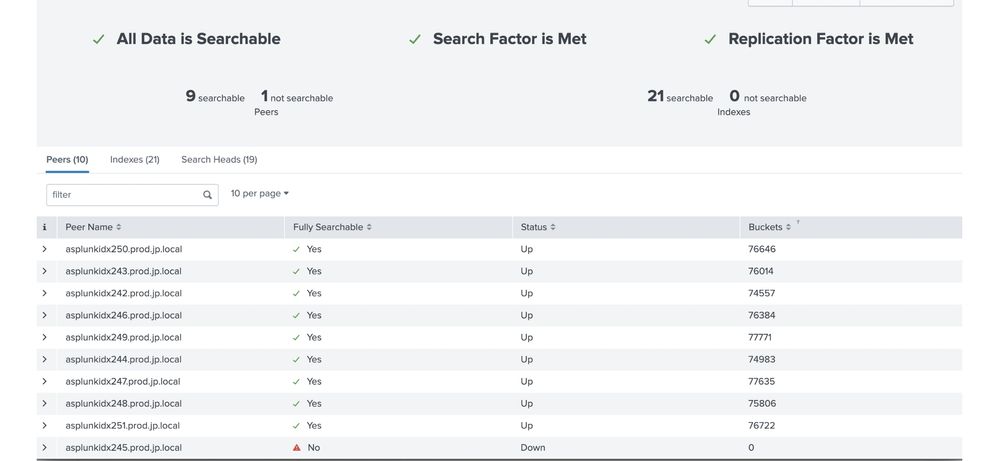Sort by Status column sort icon
This screenshot has height=461, width=999.
click(553, 228)
